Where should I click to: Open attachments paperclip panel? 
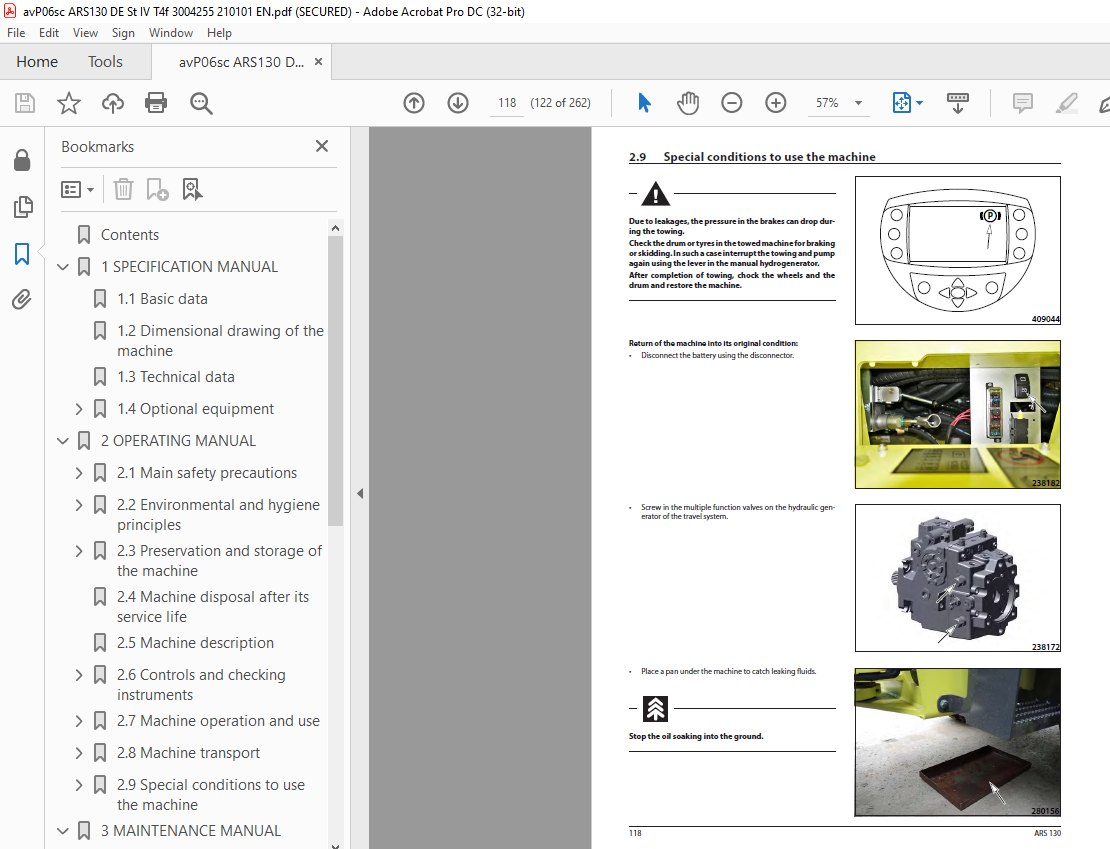click(22, 300)
